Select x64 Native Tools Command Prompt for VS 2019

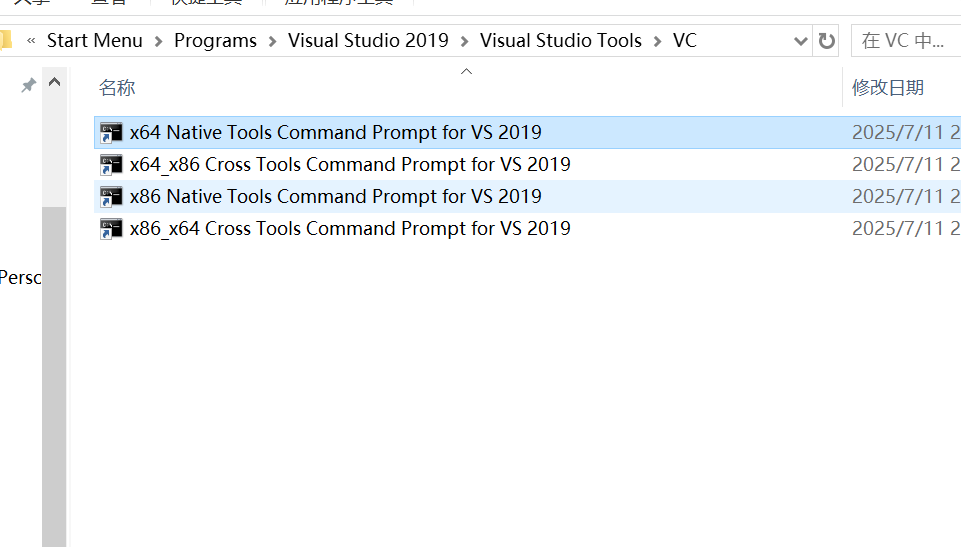(336, 132)
